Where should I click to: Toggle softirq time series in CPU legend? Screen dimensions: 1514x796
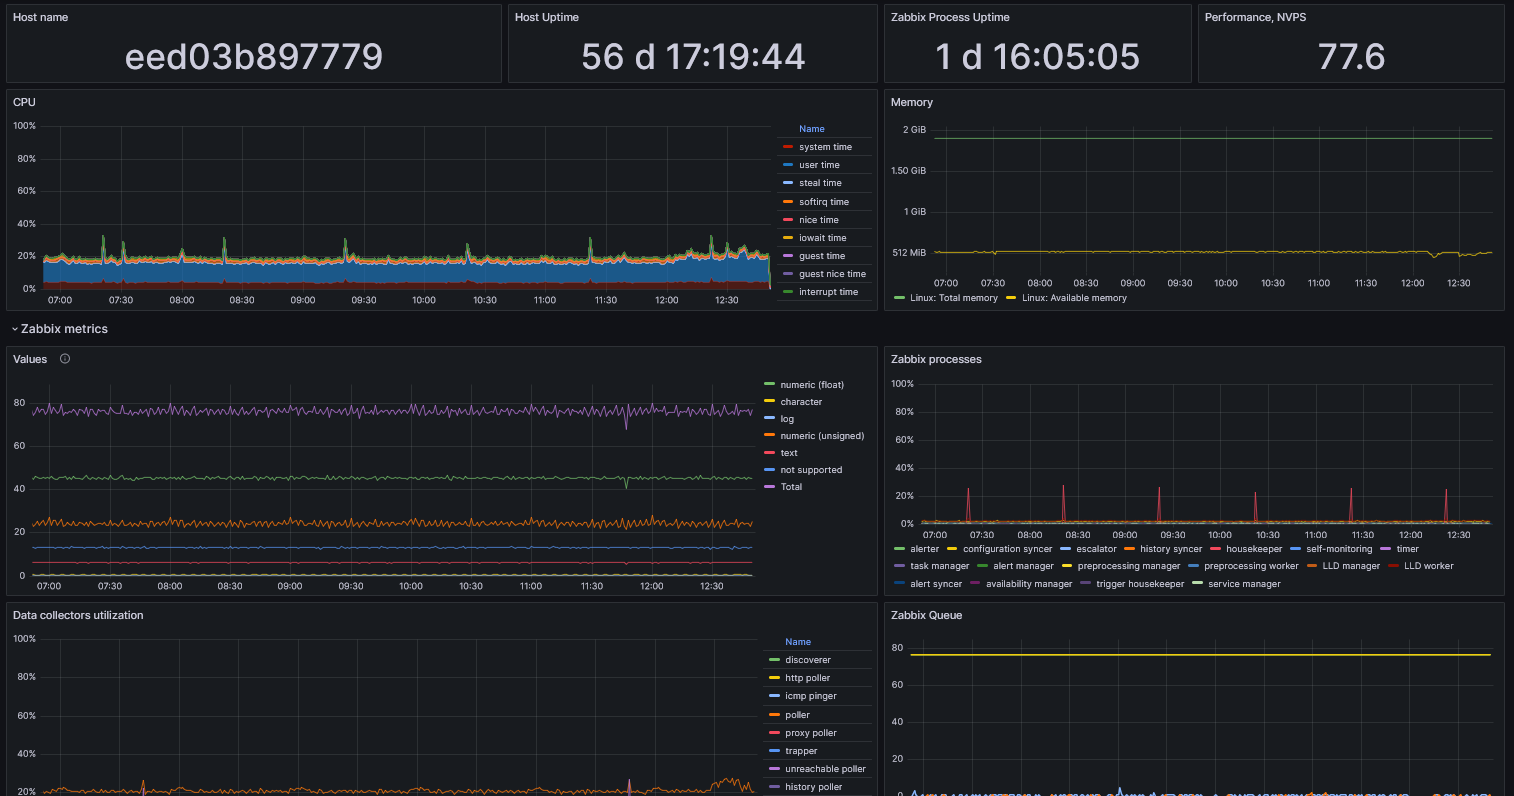point(824,202)
